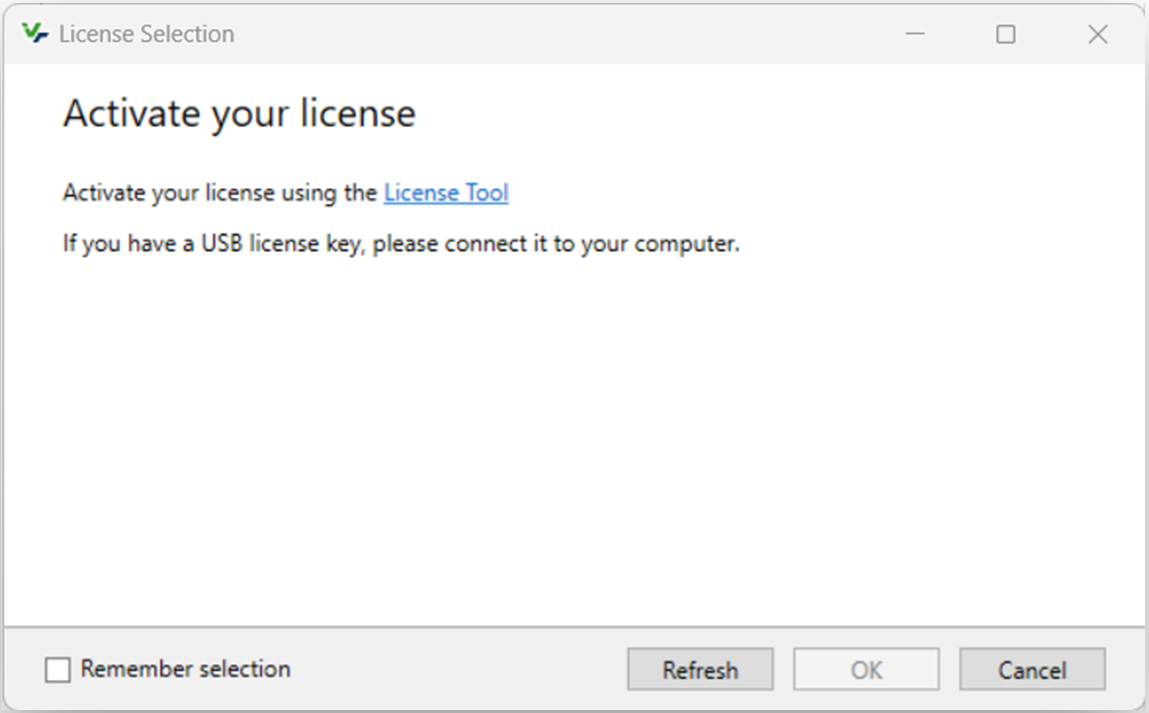Click the minimize button of the dialog
This screenshot has width=1149, height=713.
(915, 33)
